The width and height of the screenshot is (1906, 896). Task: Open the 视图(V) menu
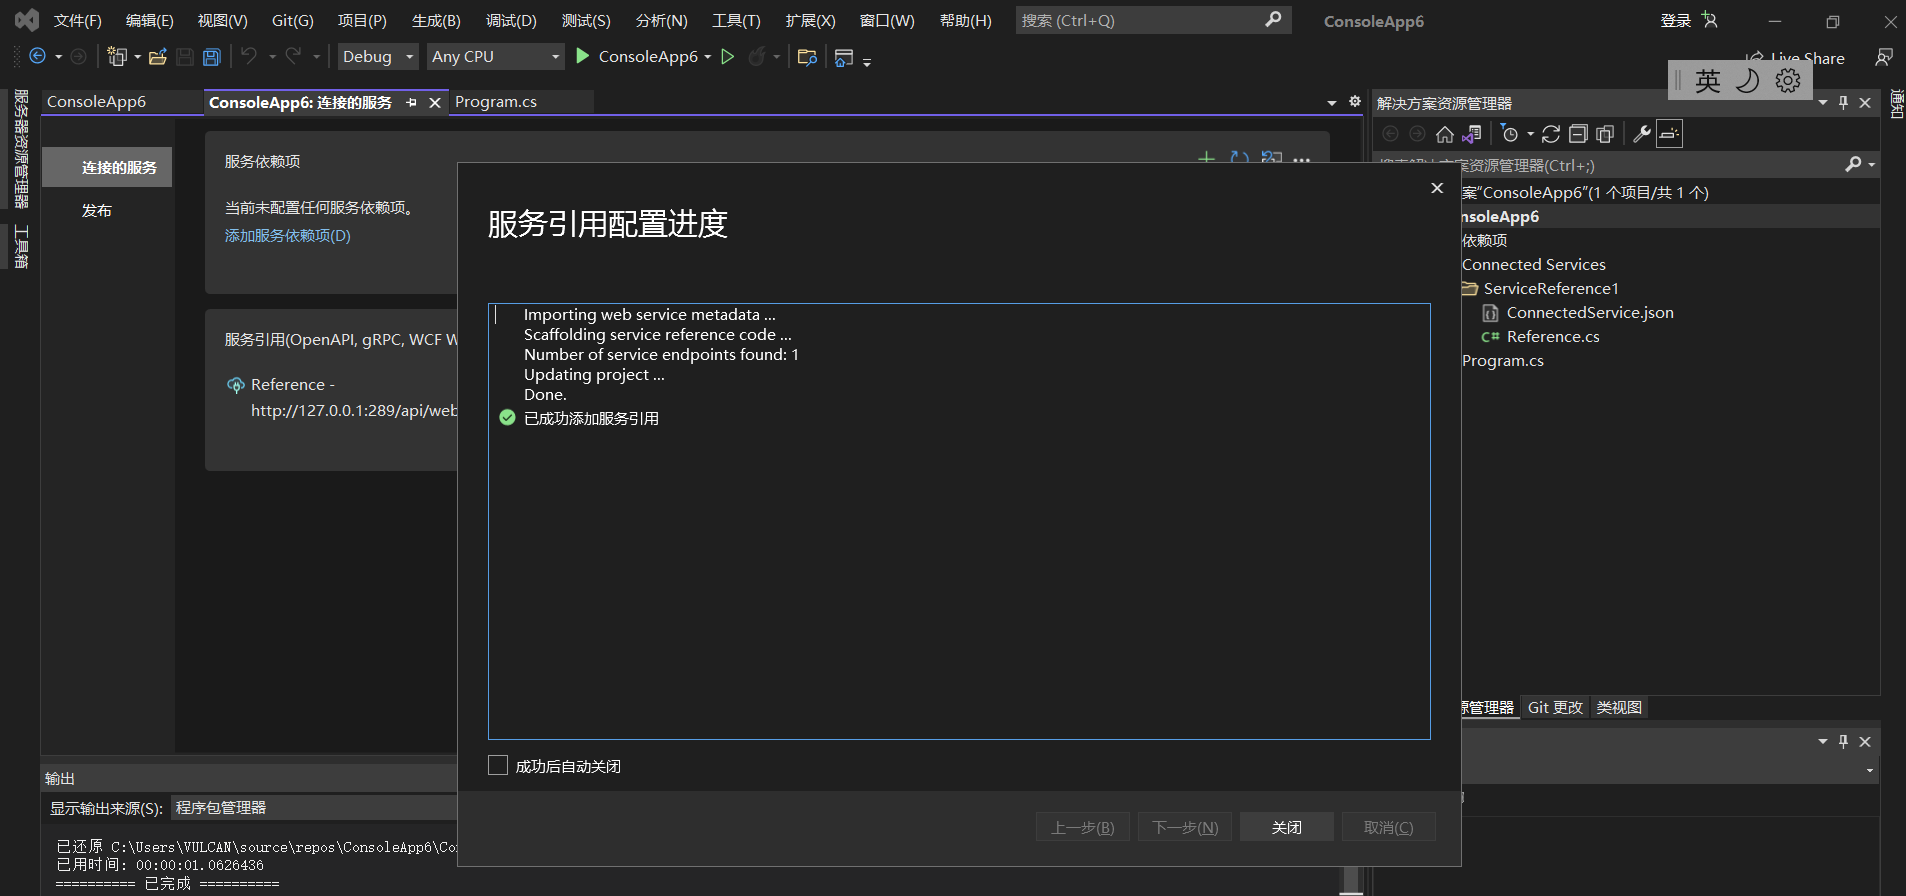(222, 21)
